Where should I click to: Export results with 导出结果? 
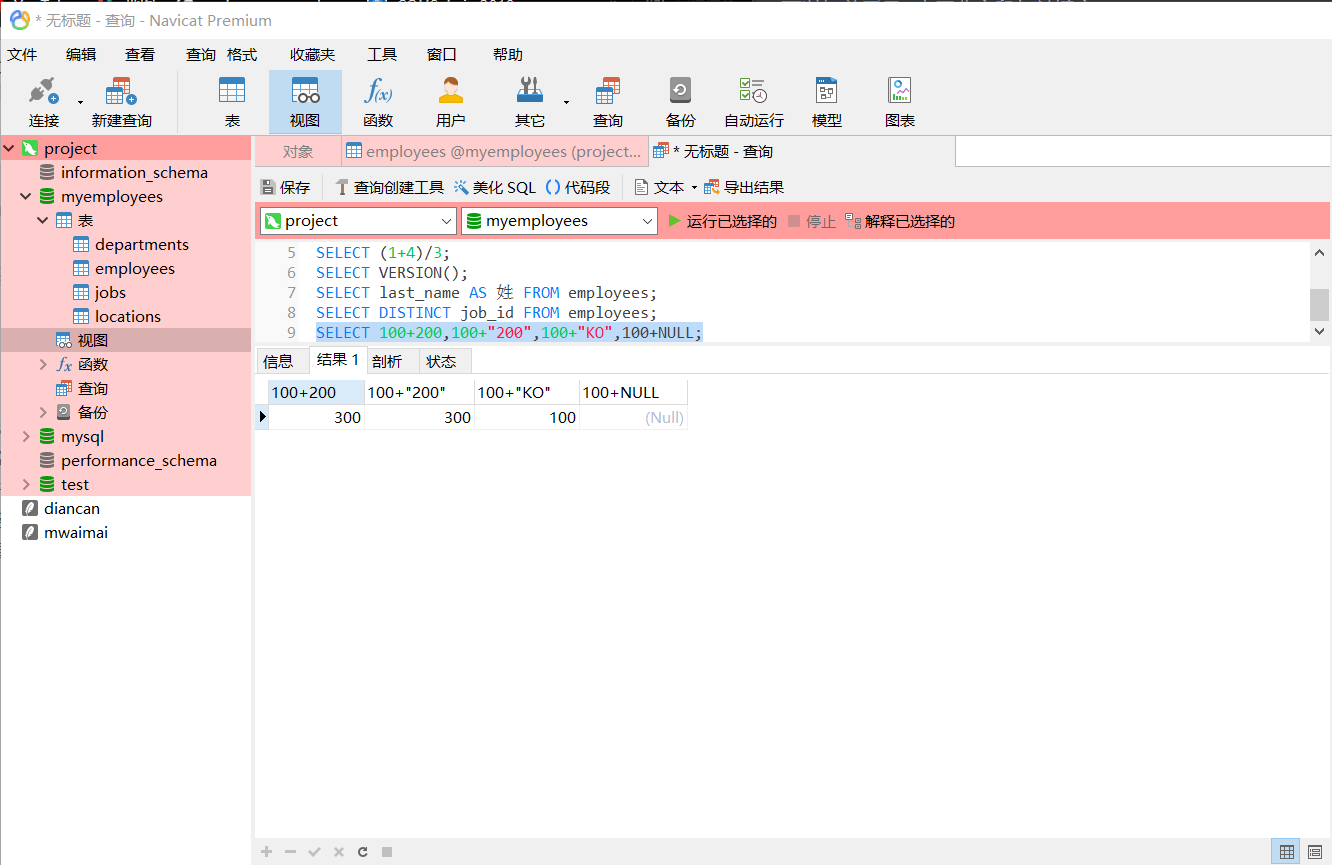coord(744,187)
